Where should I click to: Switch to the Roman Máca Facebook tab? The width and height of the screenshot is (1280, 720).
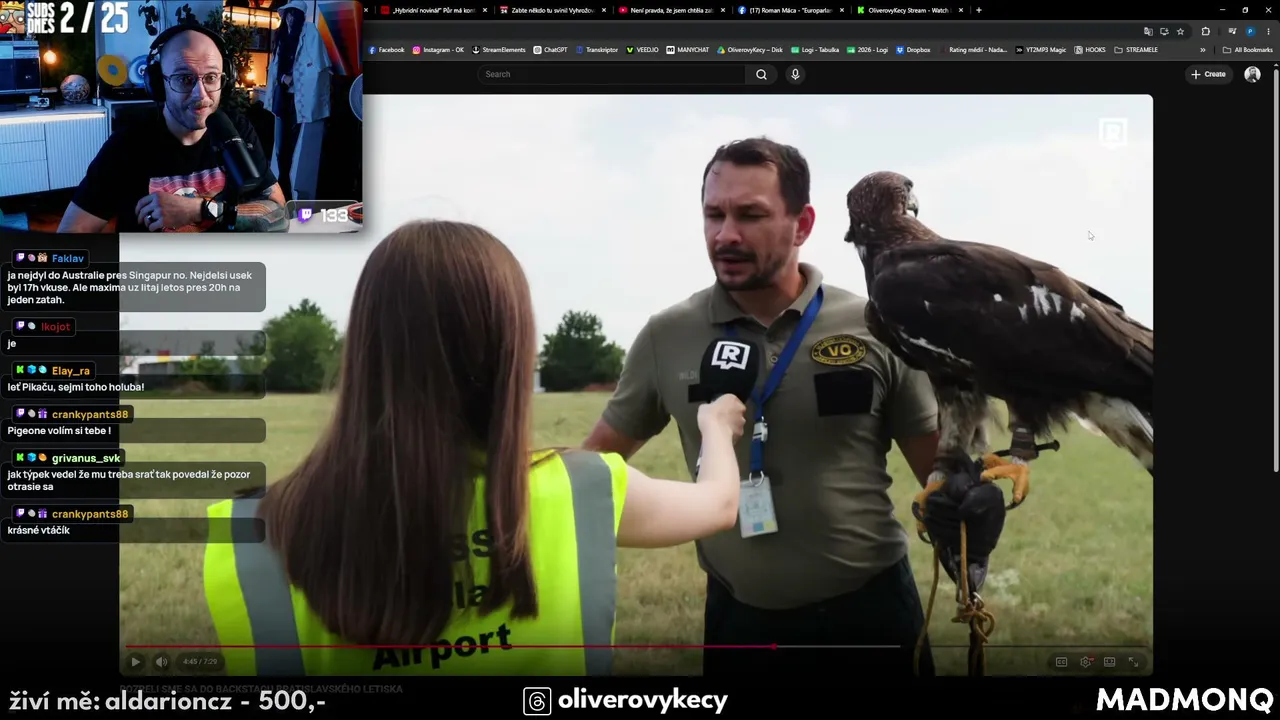(786, 10)
